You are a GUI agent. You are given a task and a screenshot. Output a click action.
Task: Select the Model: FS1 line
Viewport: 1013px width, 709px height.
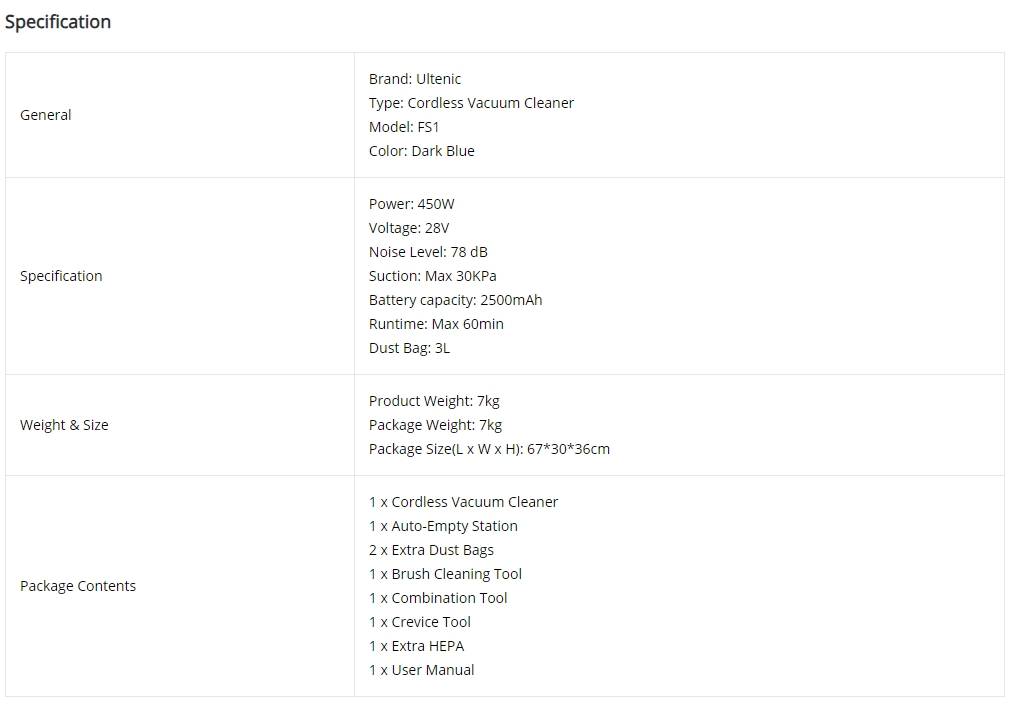[x=404, y=127]
